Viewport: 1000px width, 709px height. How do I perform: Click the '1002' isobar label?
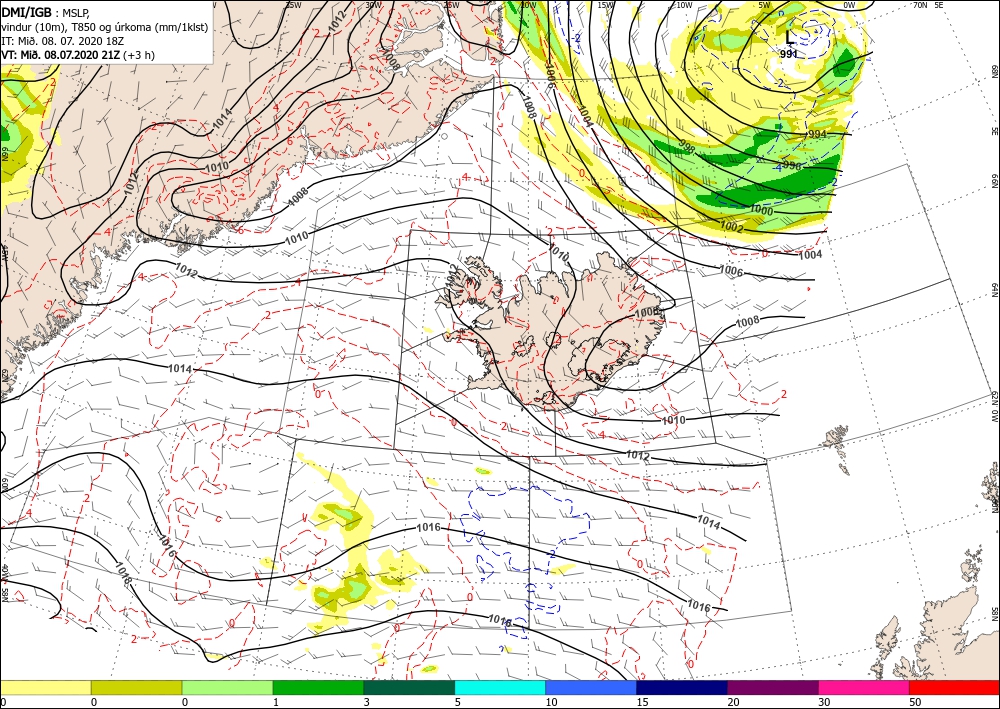tap(731, 226)
